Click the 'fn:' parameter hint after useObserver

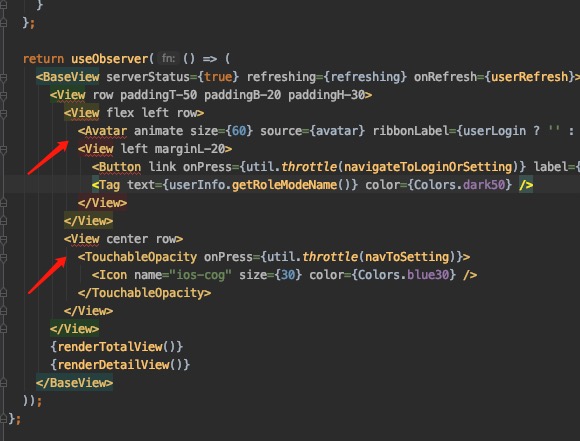pyautogui.click(x=168, y=58)
